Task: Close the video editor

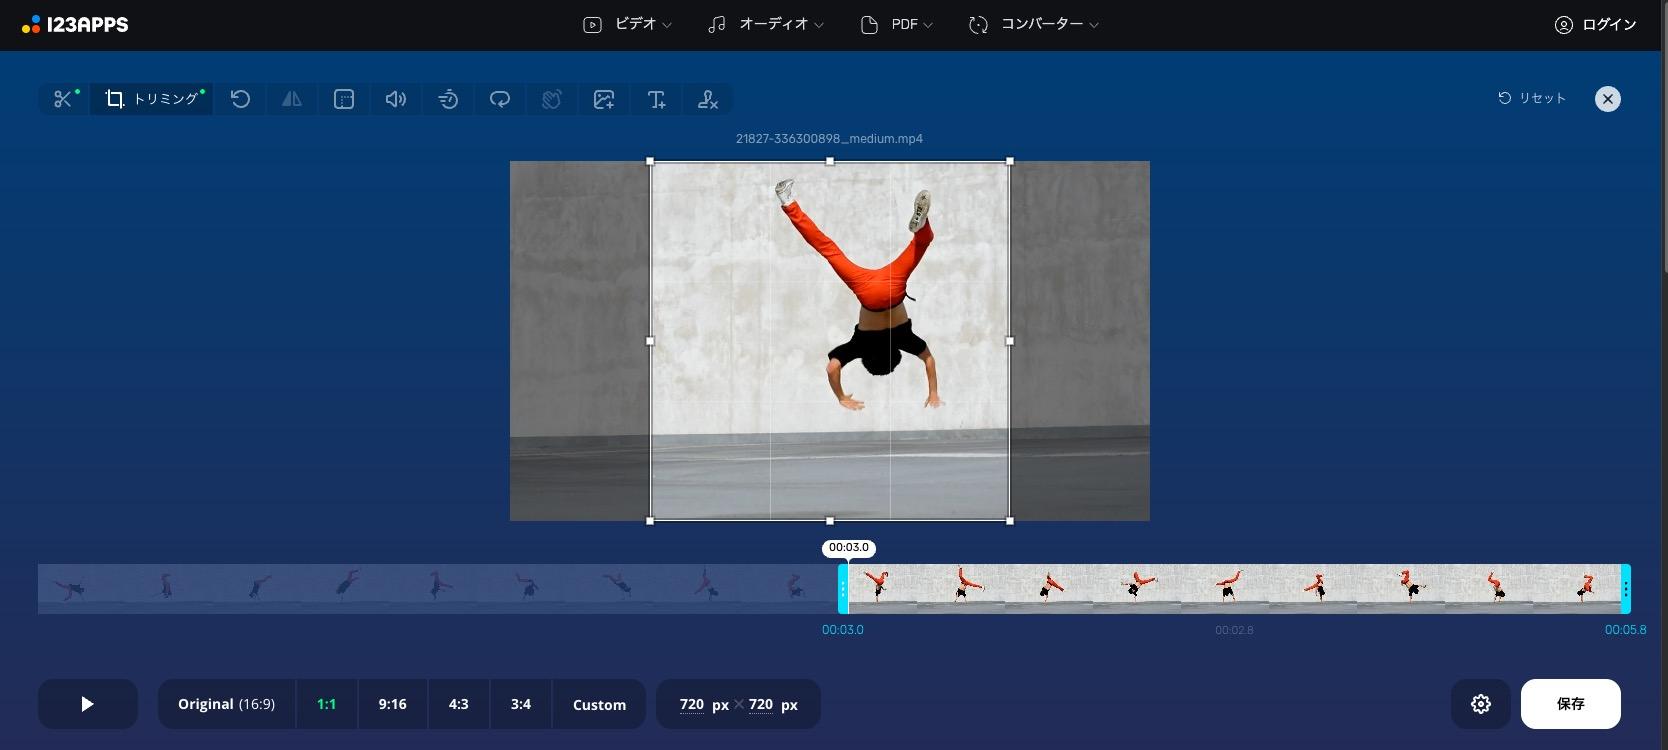Action: pyautogui.click(x=1608, y=99)
